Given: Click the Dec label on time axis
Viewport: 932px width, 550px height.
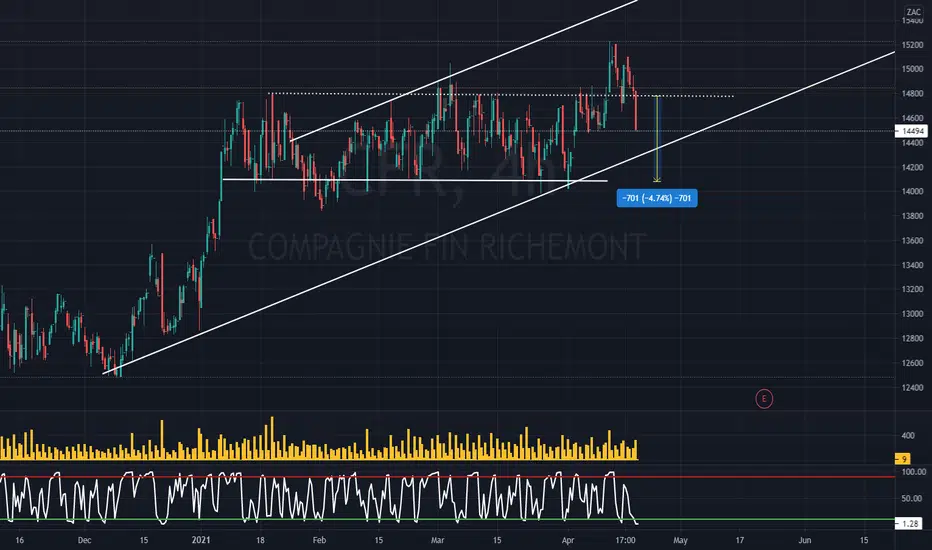Looking at the screenshot, I should click(x=84, y=540).
